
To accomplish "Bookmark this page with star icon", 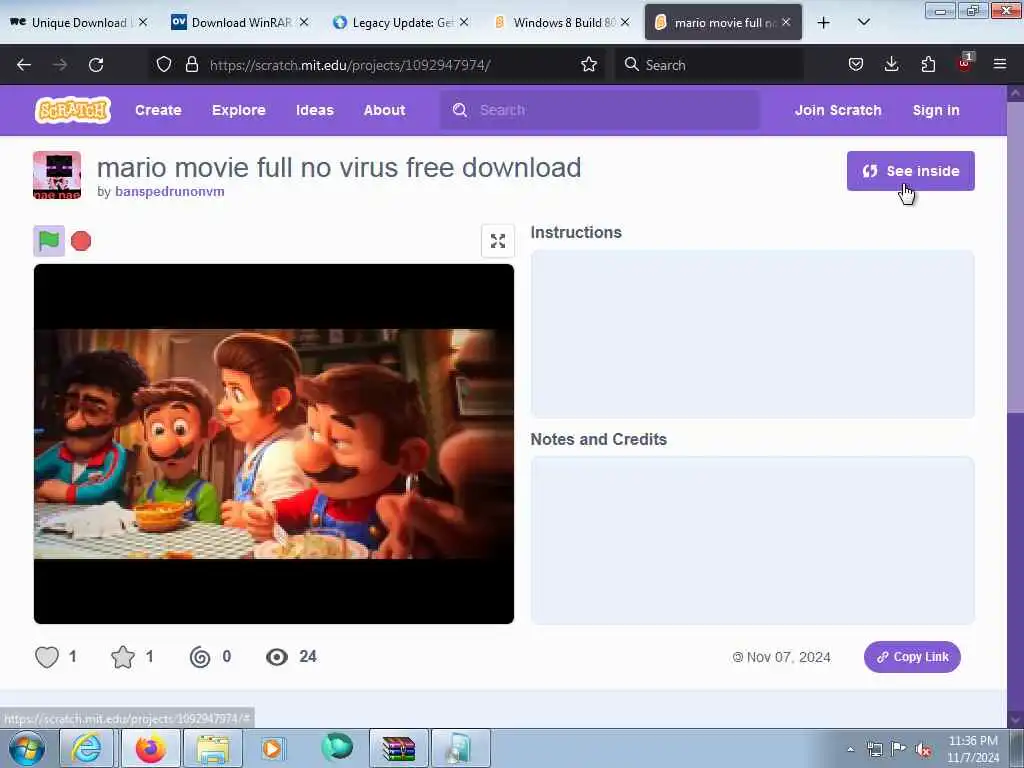I will (x=589, y=64).
